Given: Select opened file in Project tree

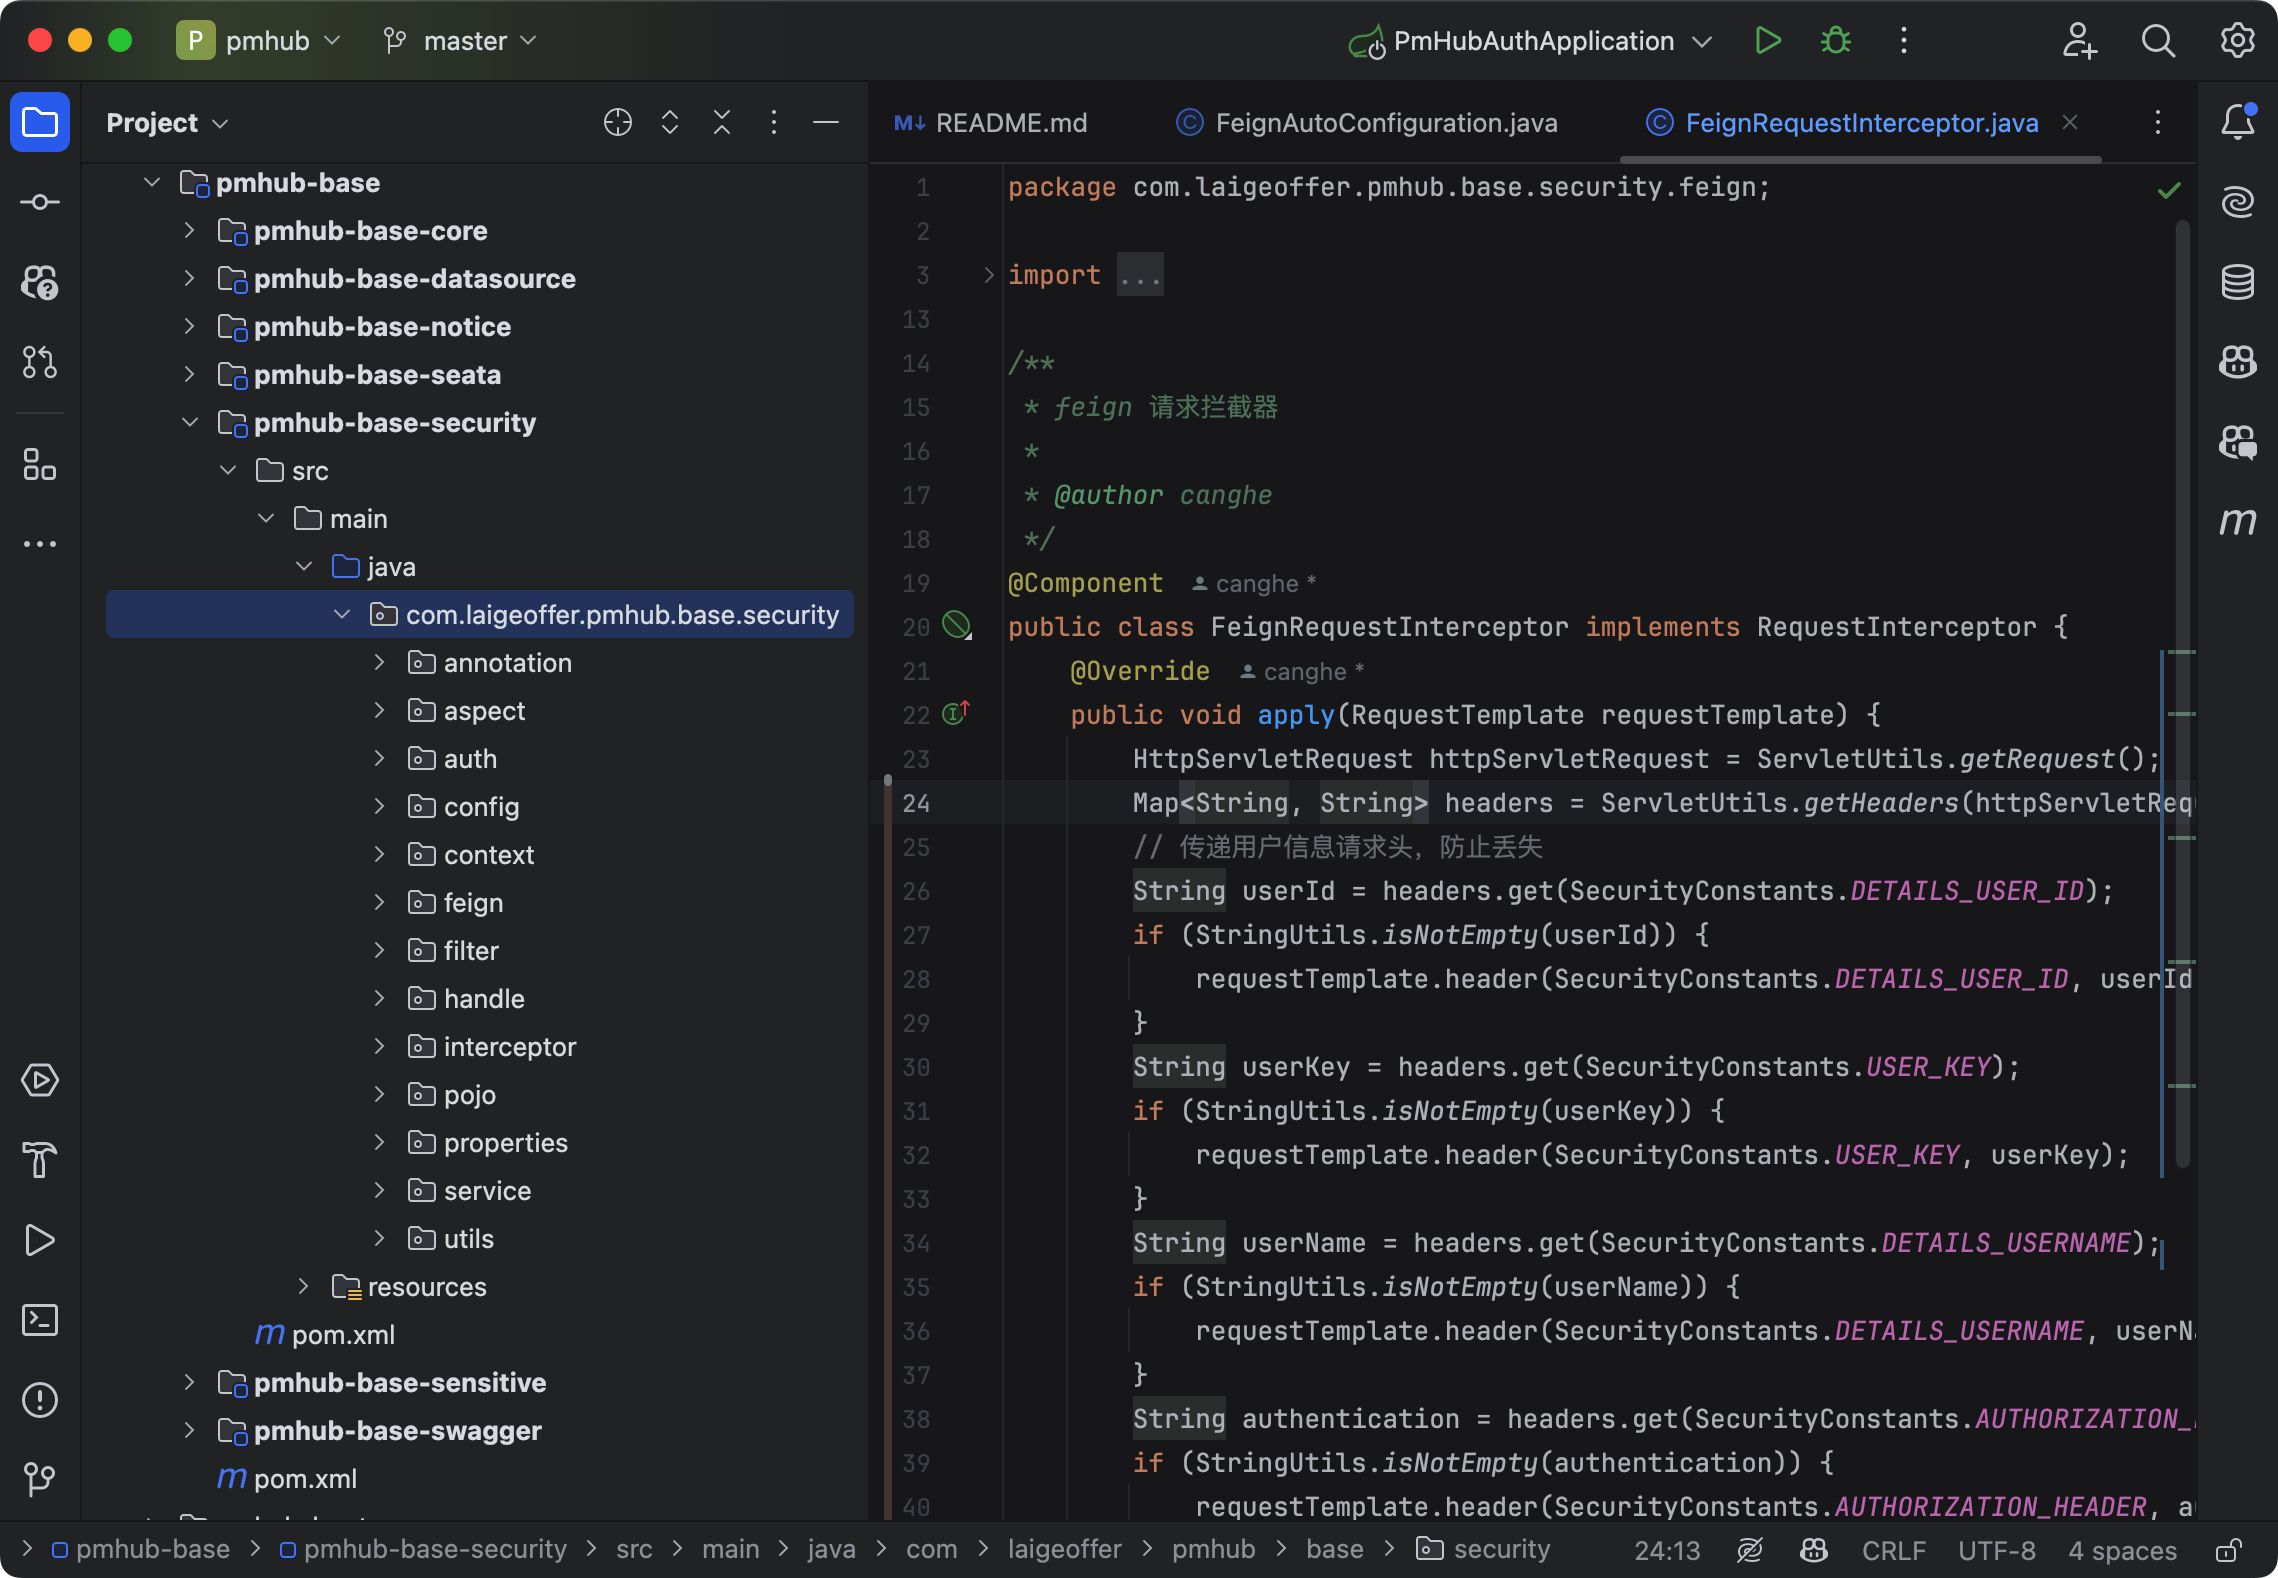Looking at the screenshot, I should tap(618, 122).
